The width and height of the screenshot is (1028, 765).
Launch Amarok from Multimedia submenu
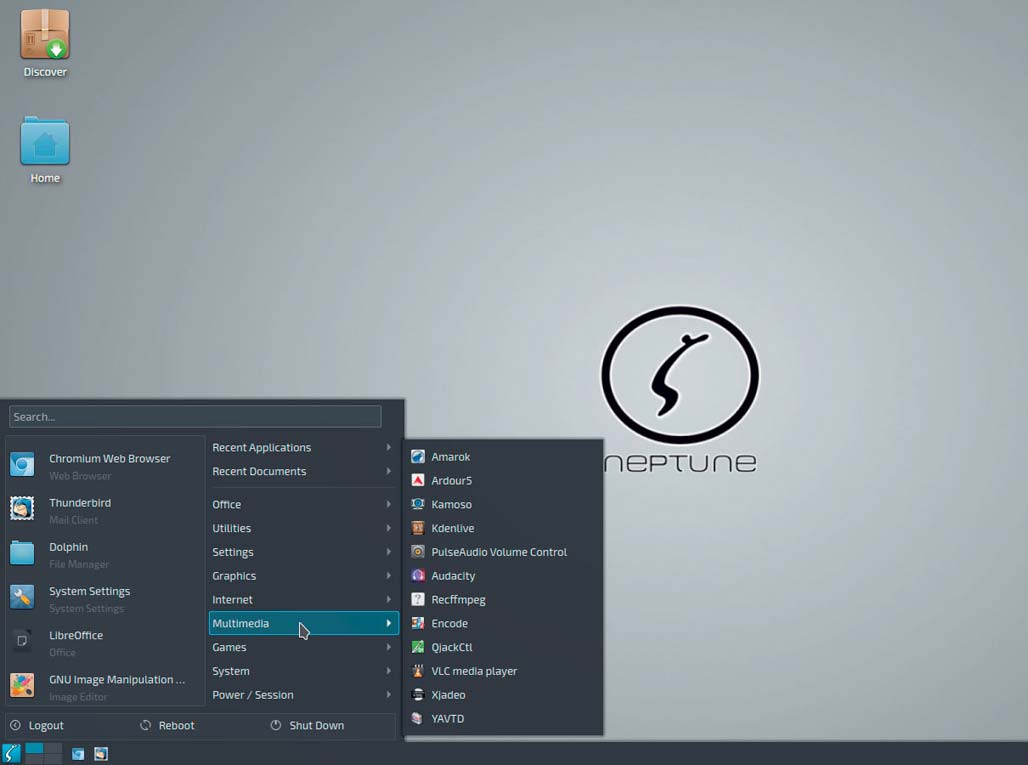503,457
